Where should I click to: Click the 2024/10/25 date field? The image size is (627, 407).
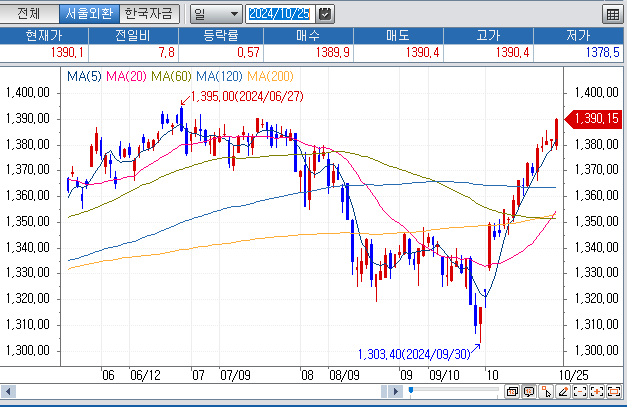click(x=280, y=14)
